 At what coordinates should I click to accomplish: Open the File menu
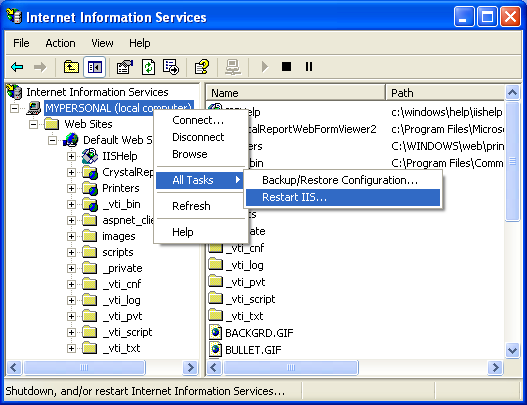tap(21, 43)
